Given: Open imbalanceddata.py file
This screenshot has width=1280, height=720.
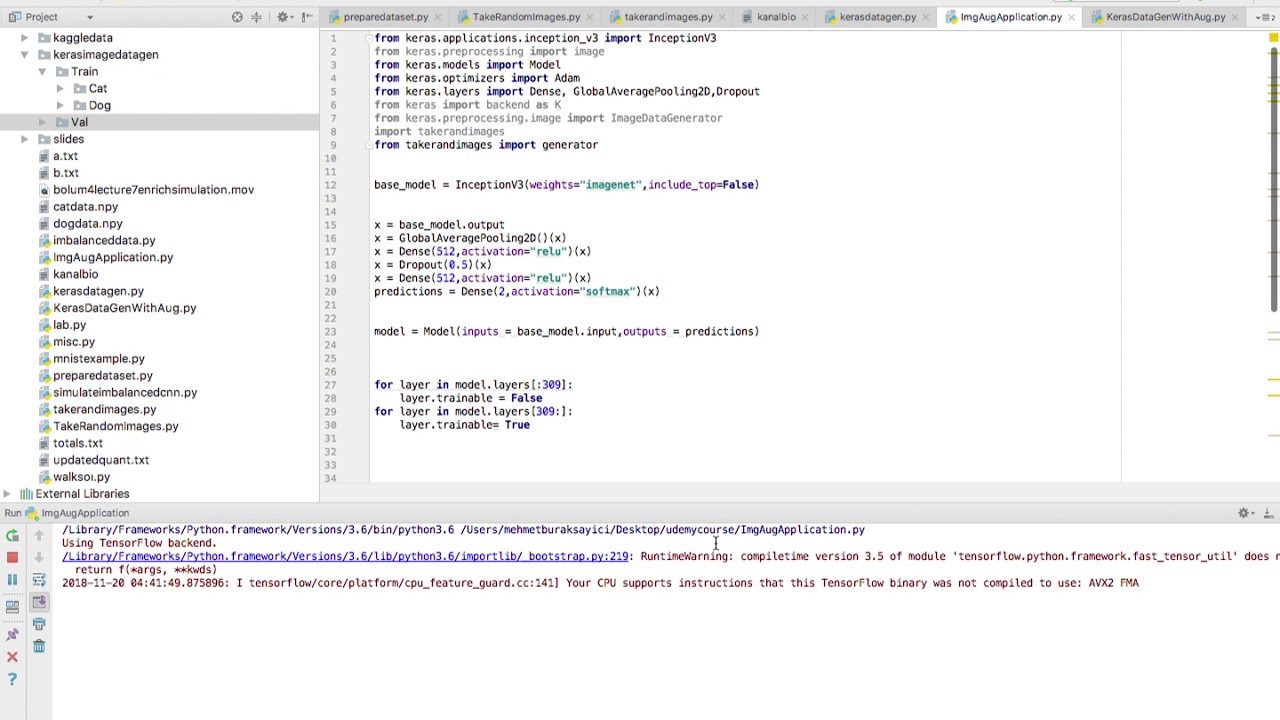Looking at the screenshot, I should tap(104, 241).
